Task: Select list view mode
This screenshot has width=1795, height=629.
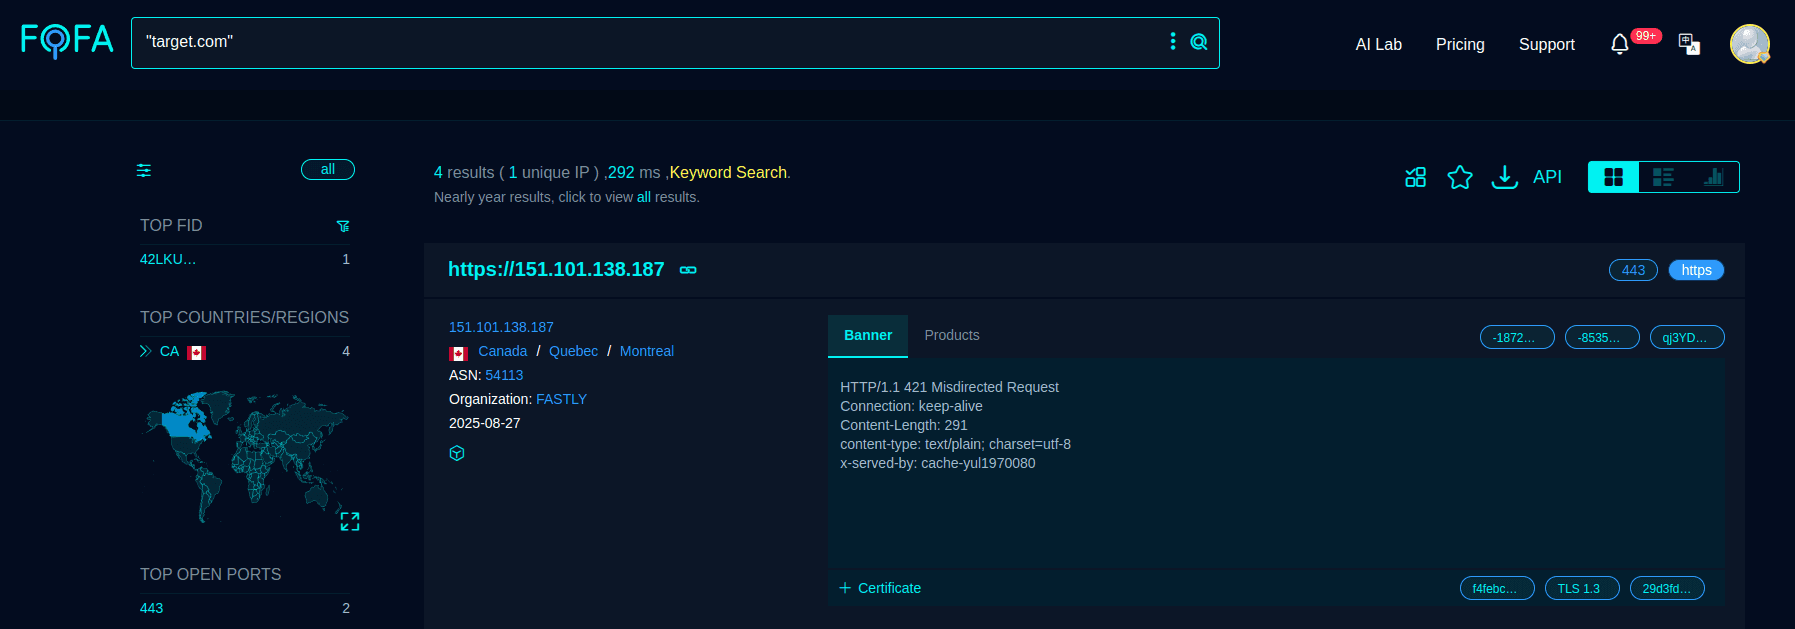Action: pos(1663,177)
